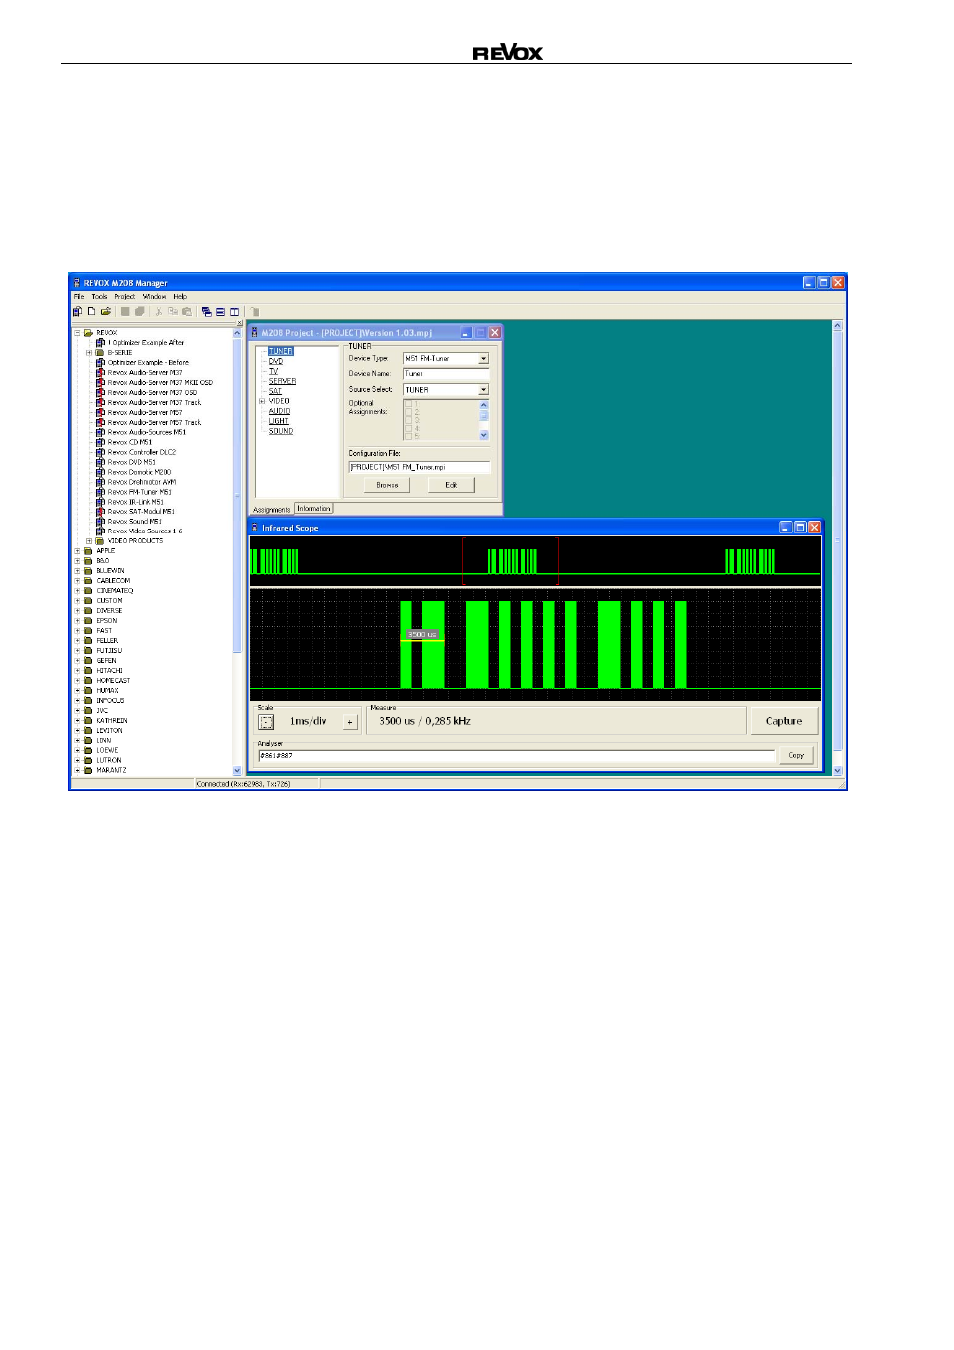Open the Project menu
This screenshot has width=954, height=1350.
pos(124,297)
